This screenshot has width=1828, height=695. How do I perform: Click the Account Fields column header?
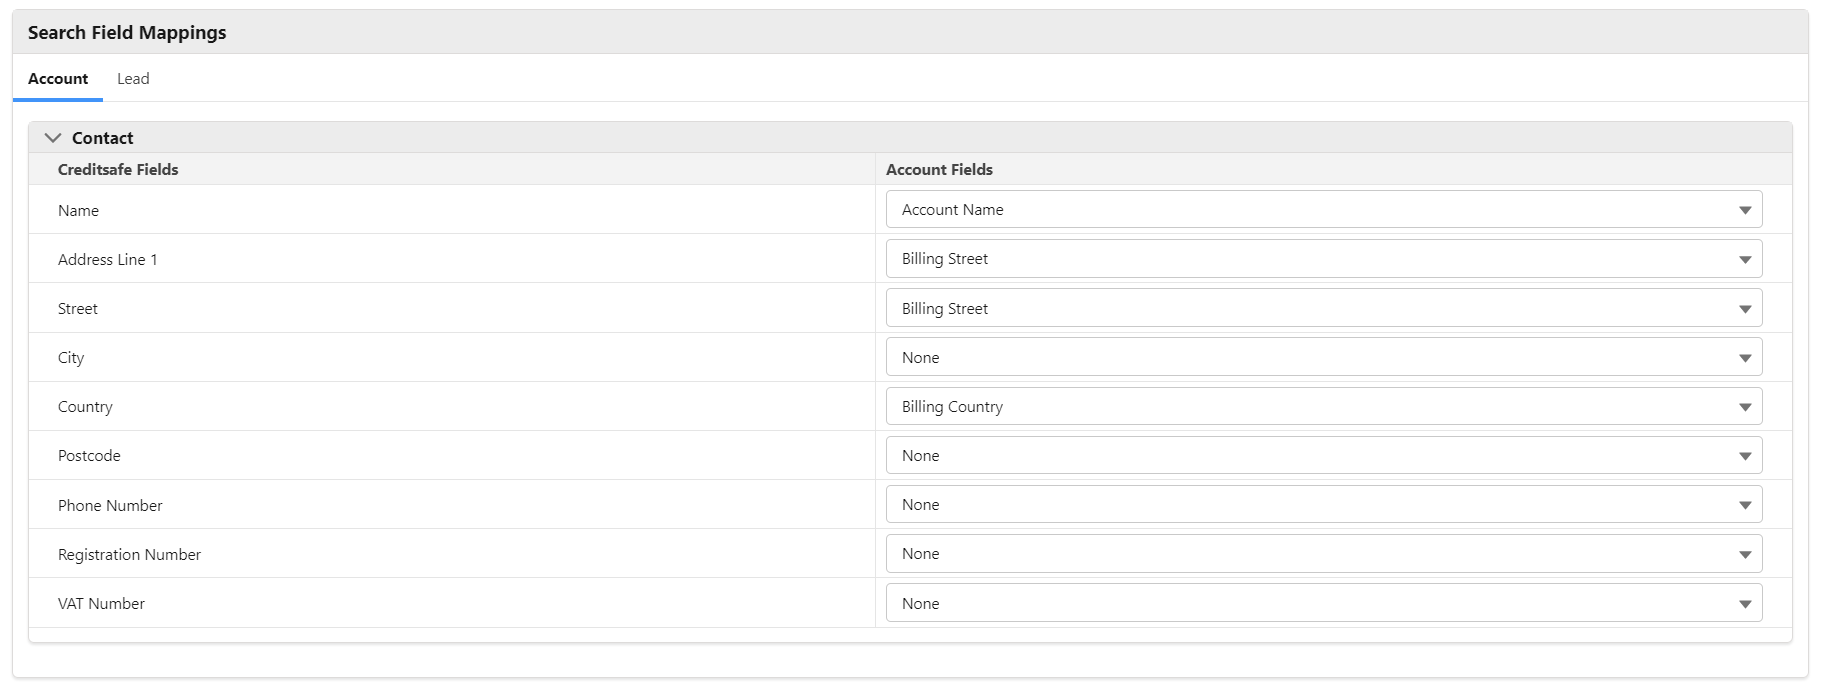click(x=939, y=170)
